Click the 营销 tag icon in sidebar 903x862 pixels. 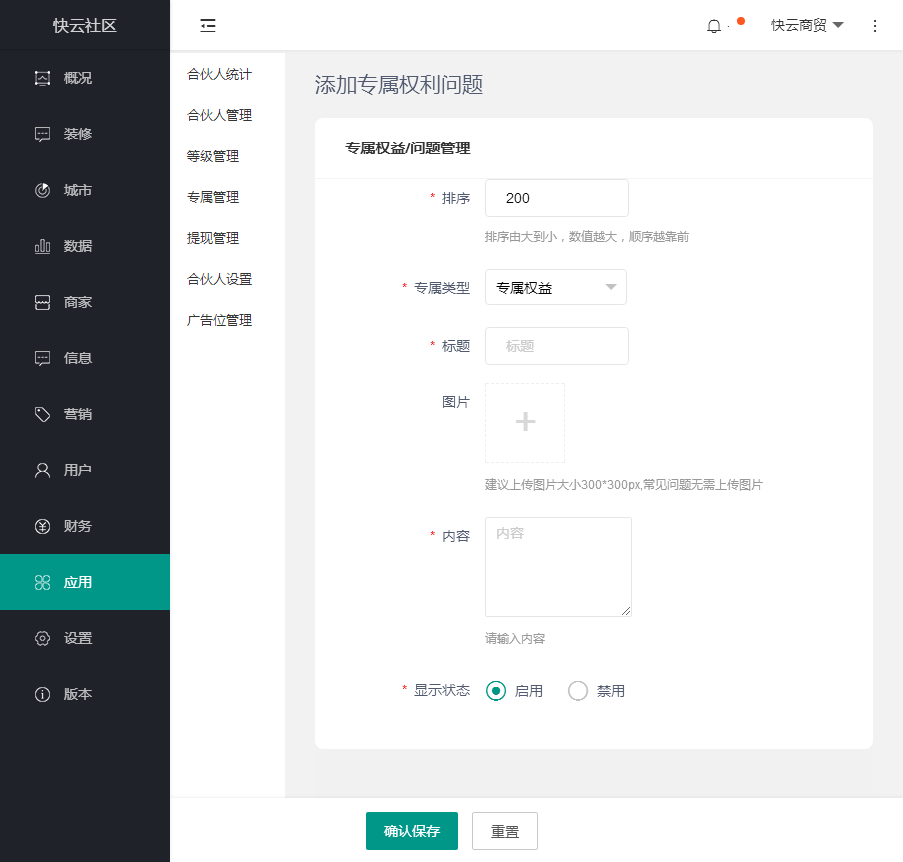tap(42, 414)
